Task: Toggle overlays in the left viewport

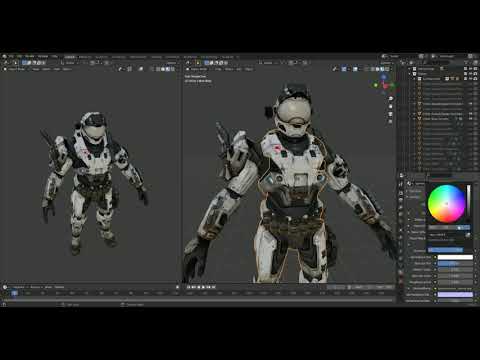Action: point(141,69)
